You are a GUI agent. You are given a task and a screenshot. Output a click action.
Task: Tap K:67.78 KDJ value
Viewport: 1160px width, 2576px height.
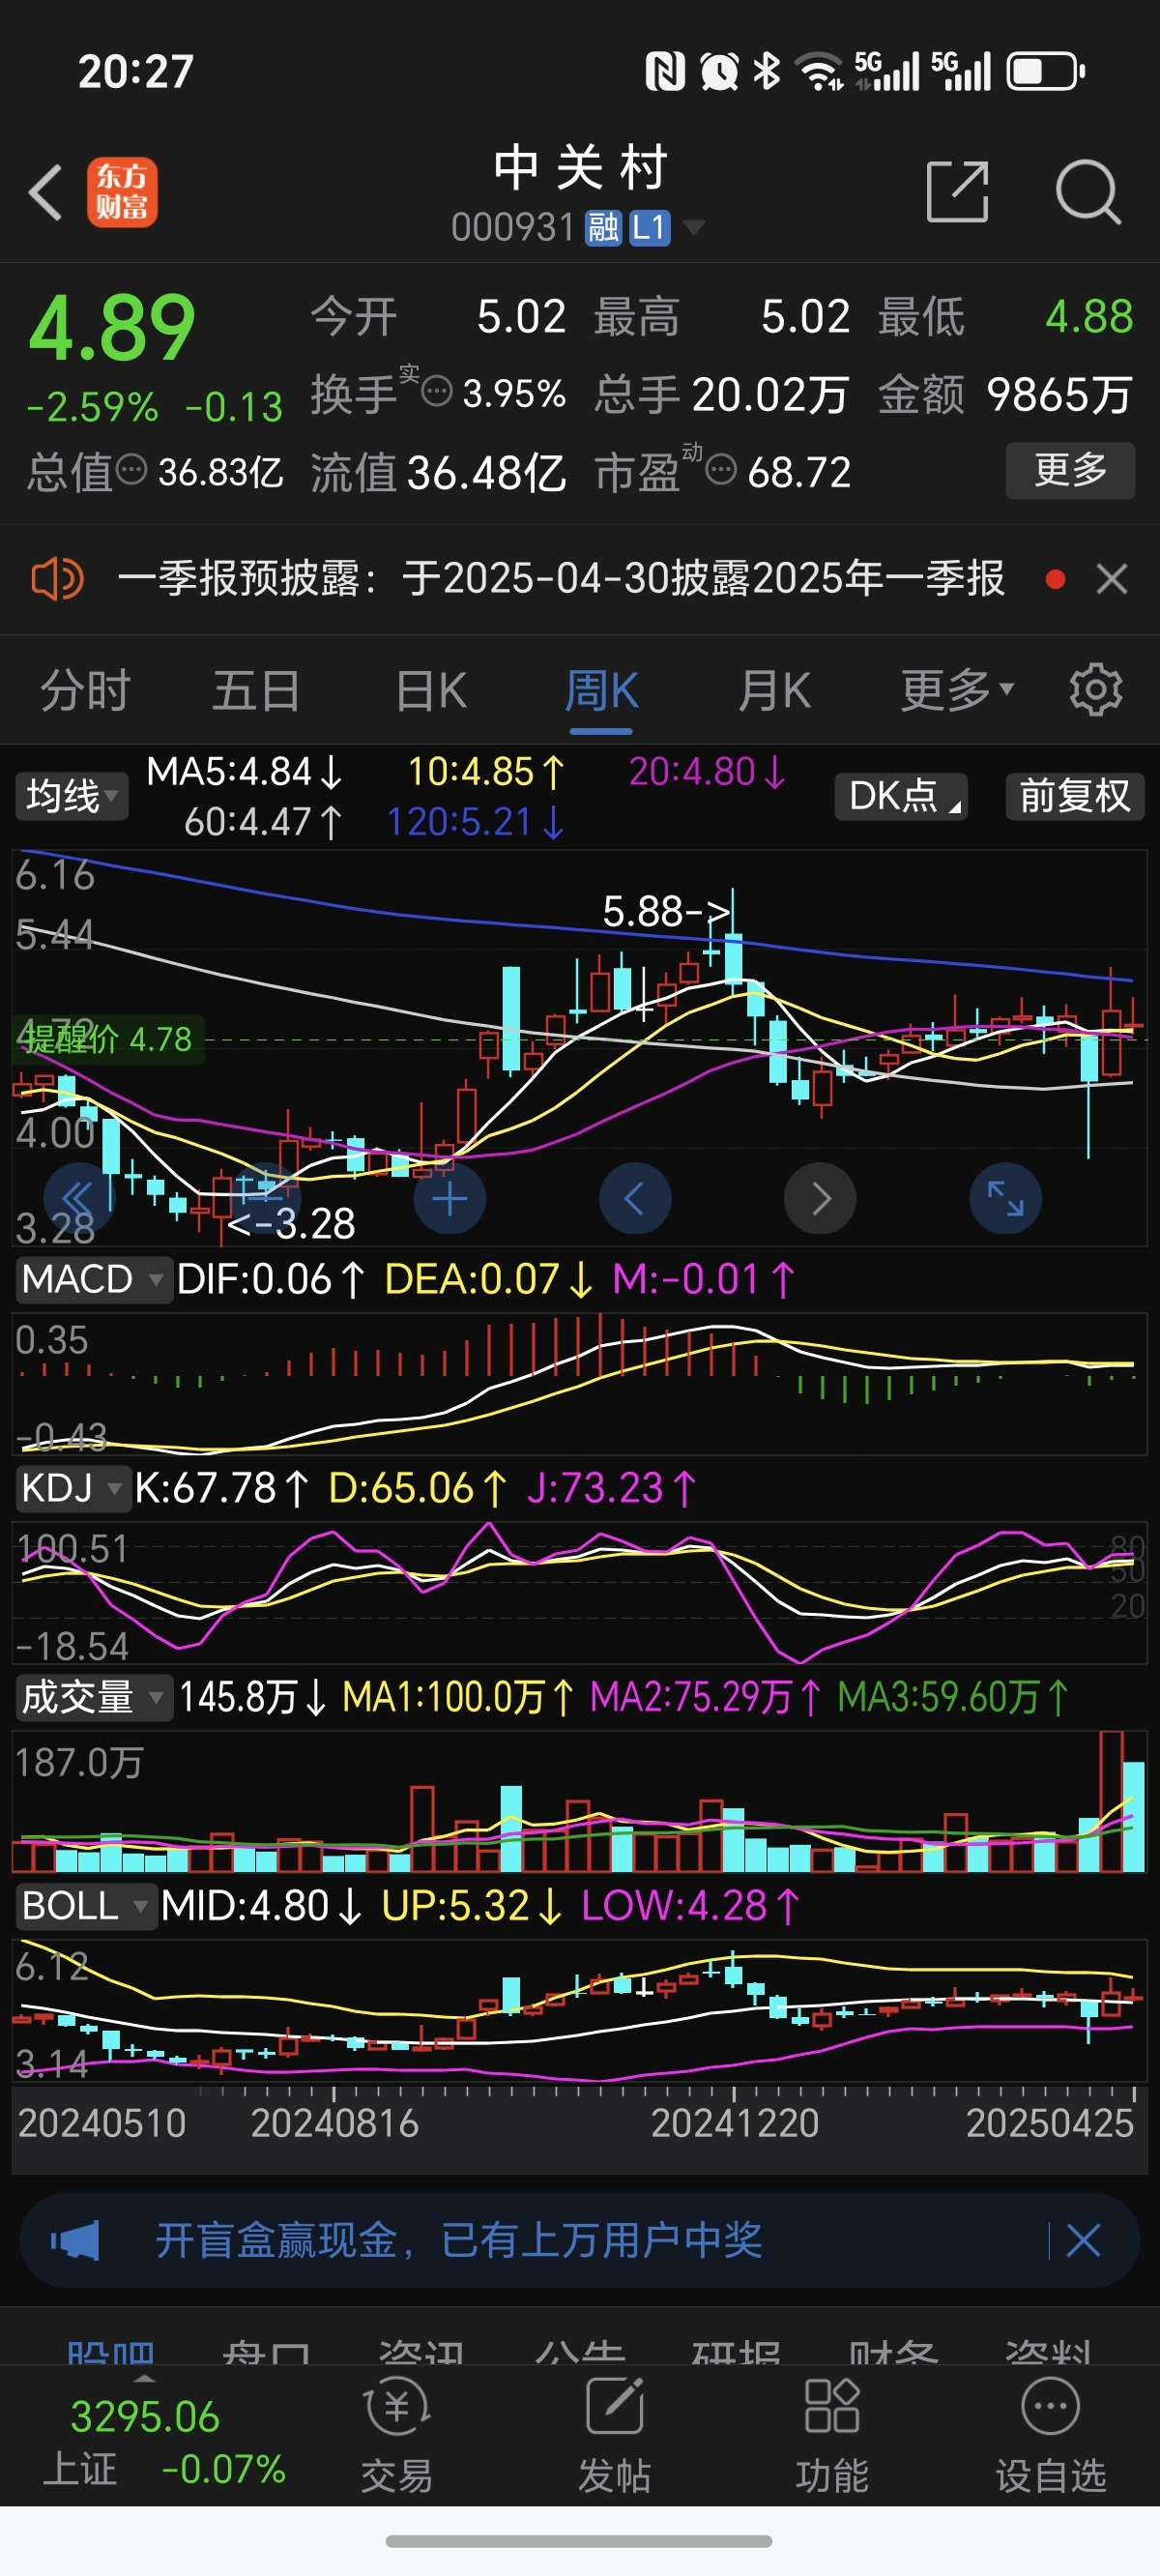[x=221, y=1489]
